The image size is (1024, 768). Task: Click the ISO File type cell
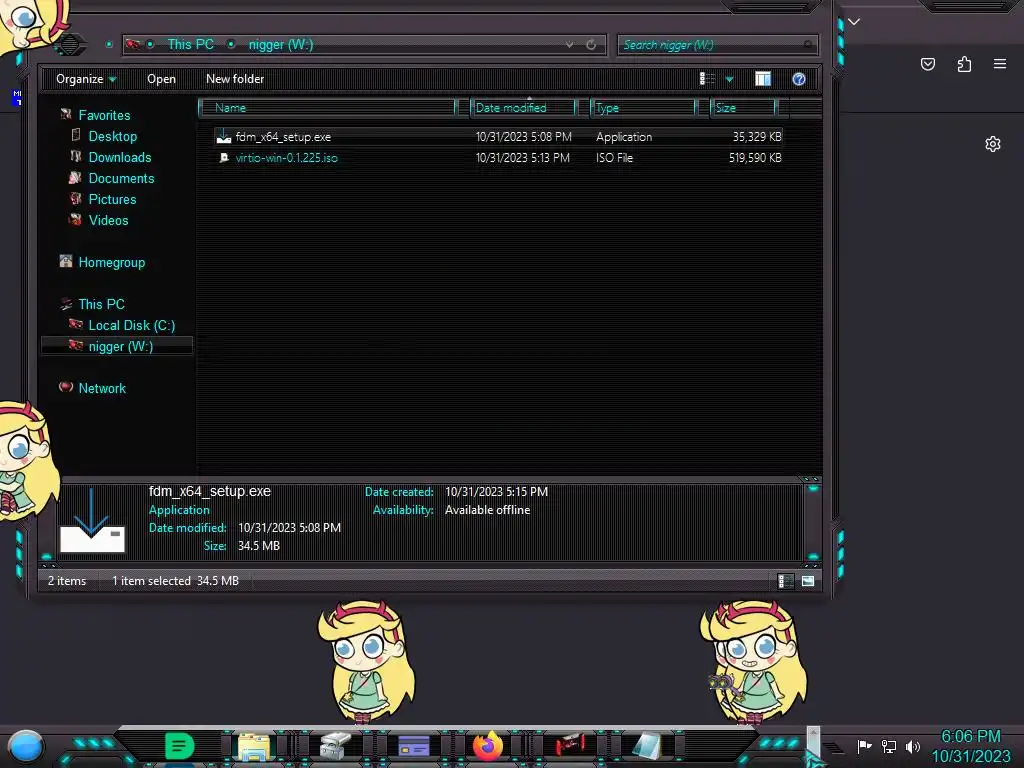pos(615,157)
